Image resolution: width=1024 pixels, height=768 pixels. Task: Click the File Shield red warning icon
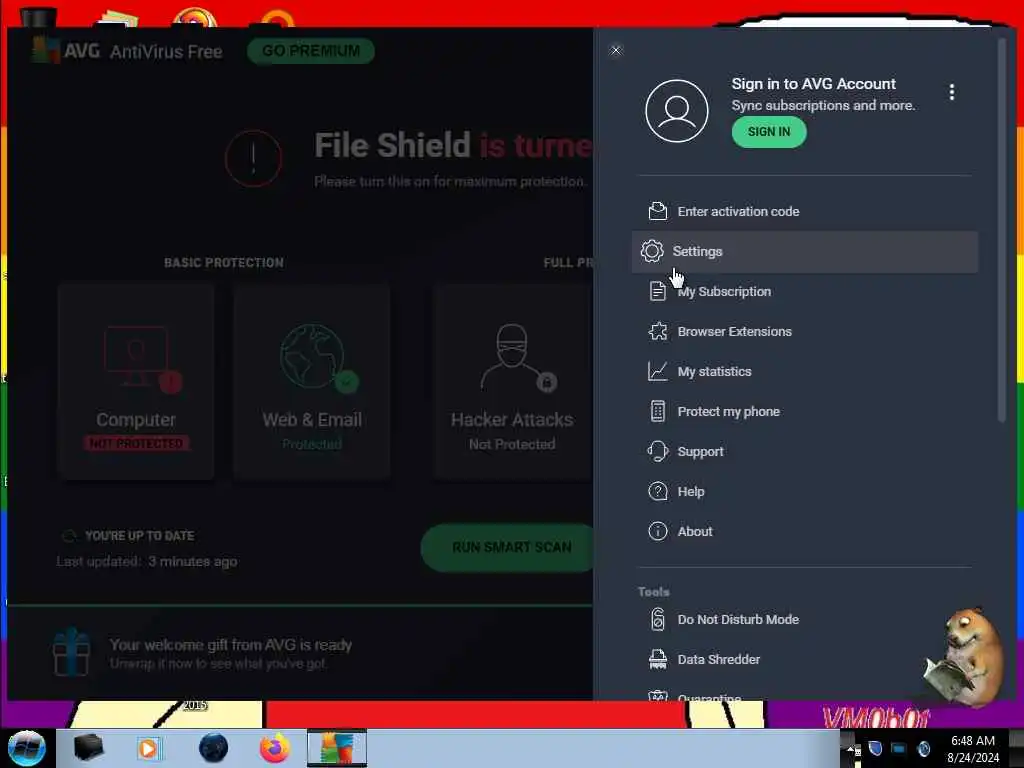[253, 158]
